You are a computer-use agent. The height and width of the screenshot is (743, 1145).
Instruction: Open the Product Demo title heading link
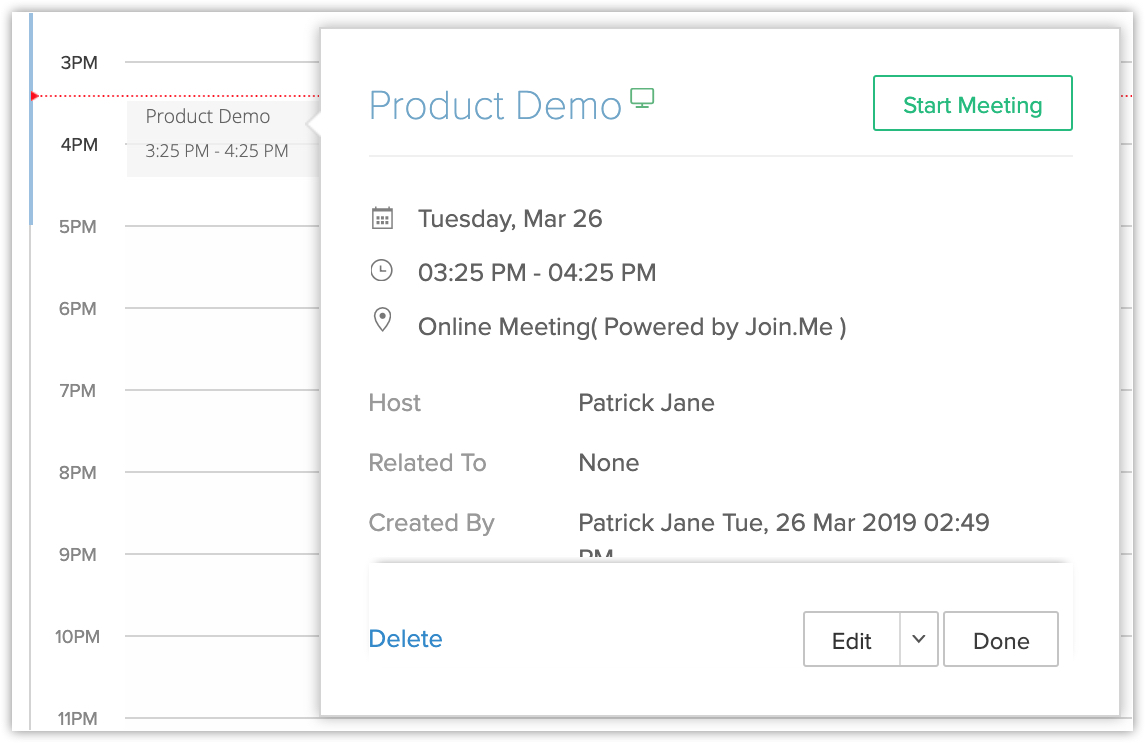[495, 106]
